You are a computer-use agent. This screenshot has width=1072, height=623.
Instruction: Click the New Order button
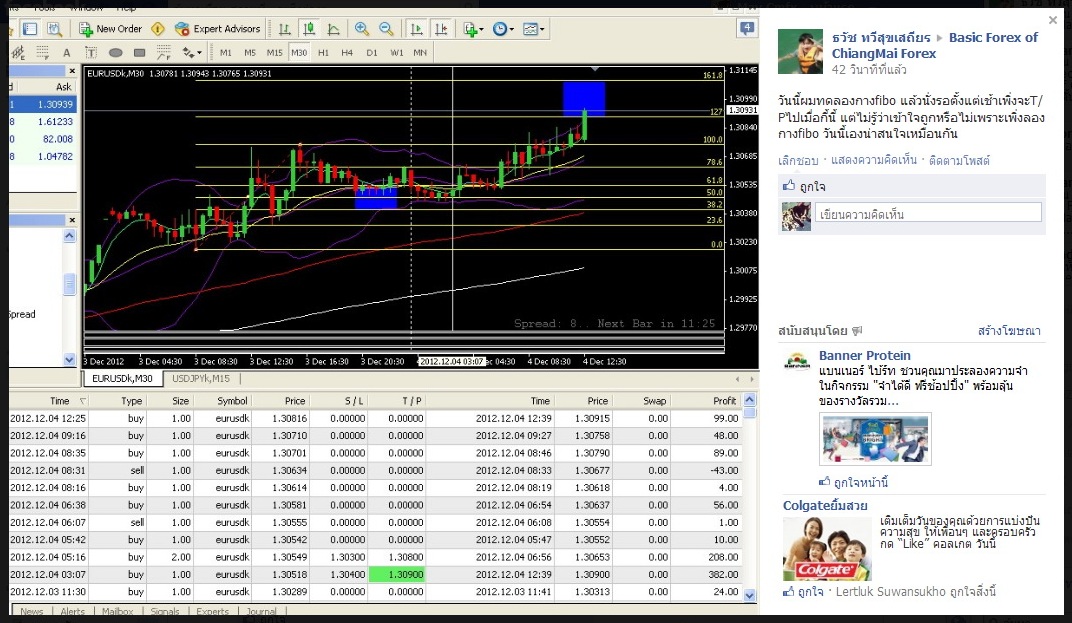[x=111, y=29]
